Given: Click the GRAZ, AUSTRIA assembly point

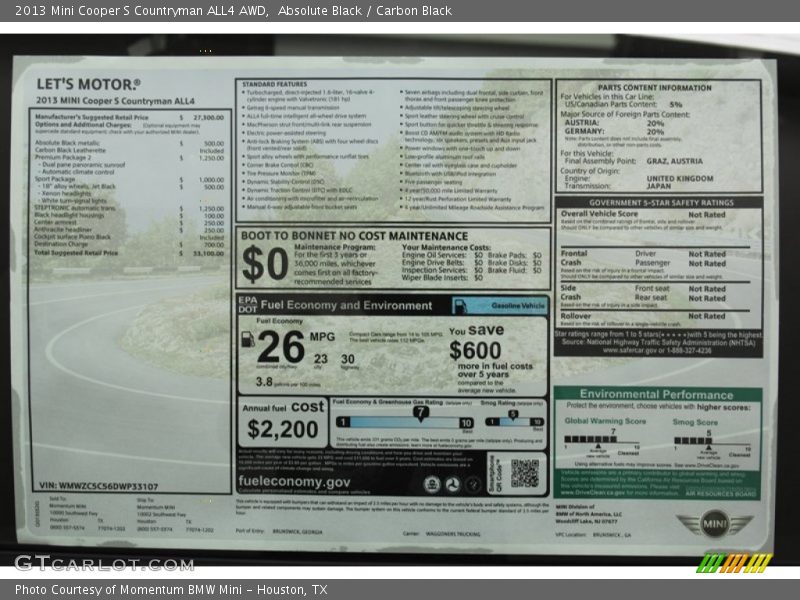Looking at the screenshot, I should click(674, 161).
